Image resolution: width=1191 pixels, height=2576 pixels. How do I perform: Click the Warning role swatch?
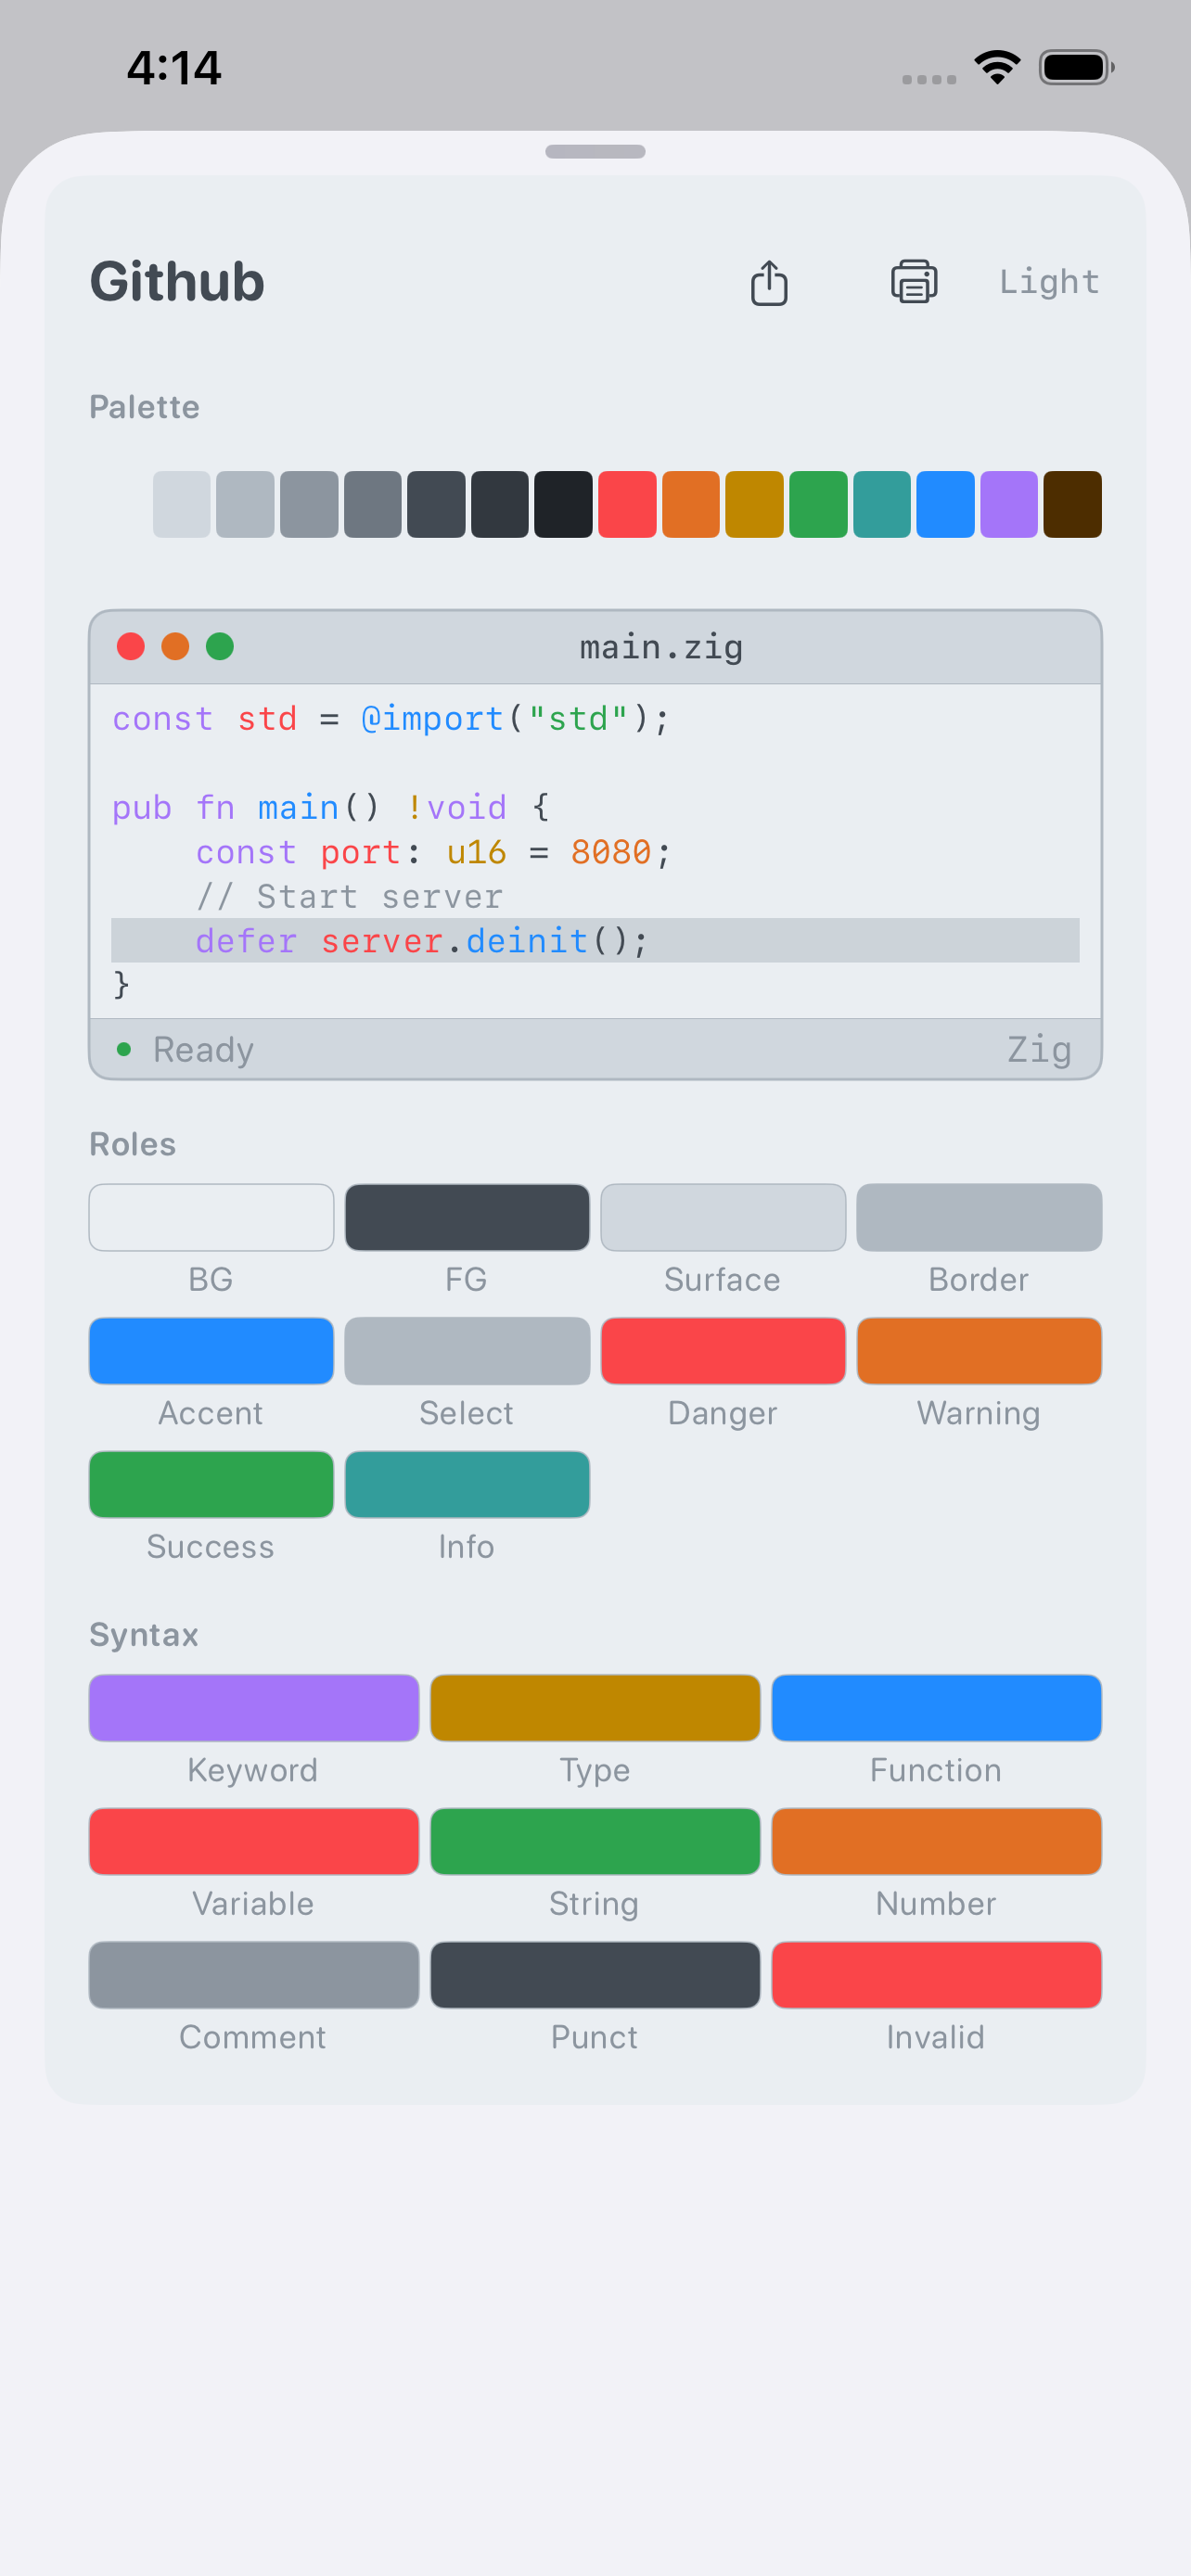pyautogui.click(x=979, y=1351)
